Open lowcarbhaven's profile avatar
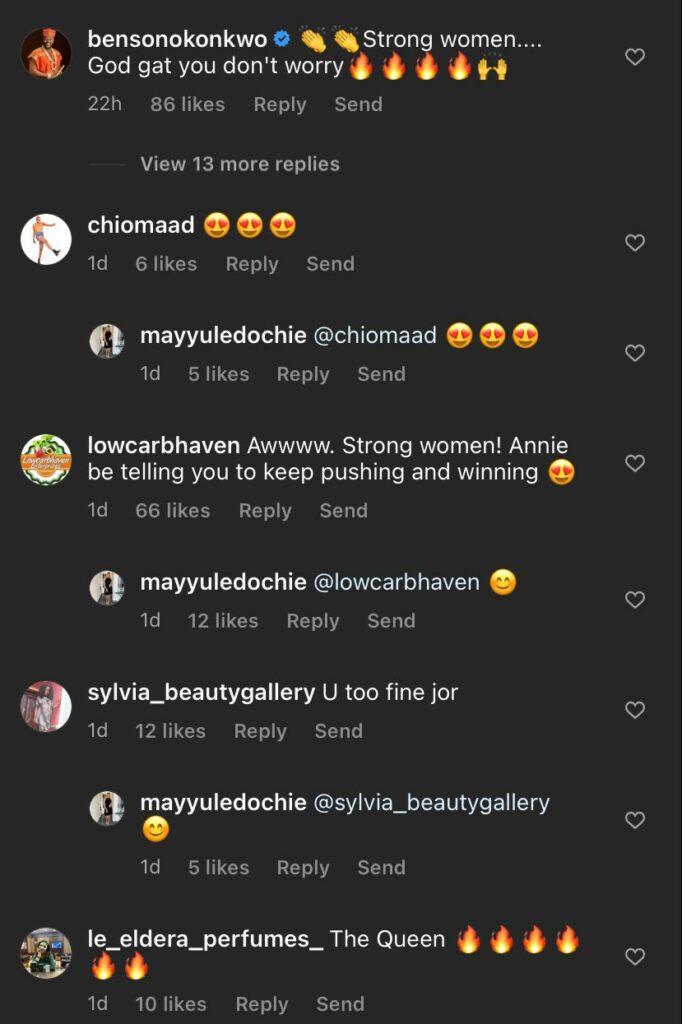Screen dimensions: 682x1024 [46, 460]
